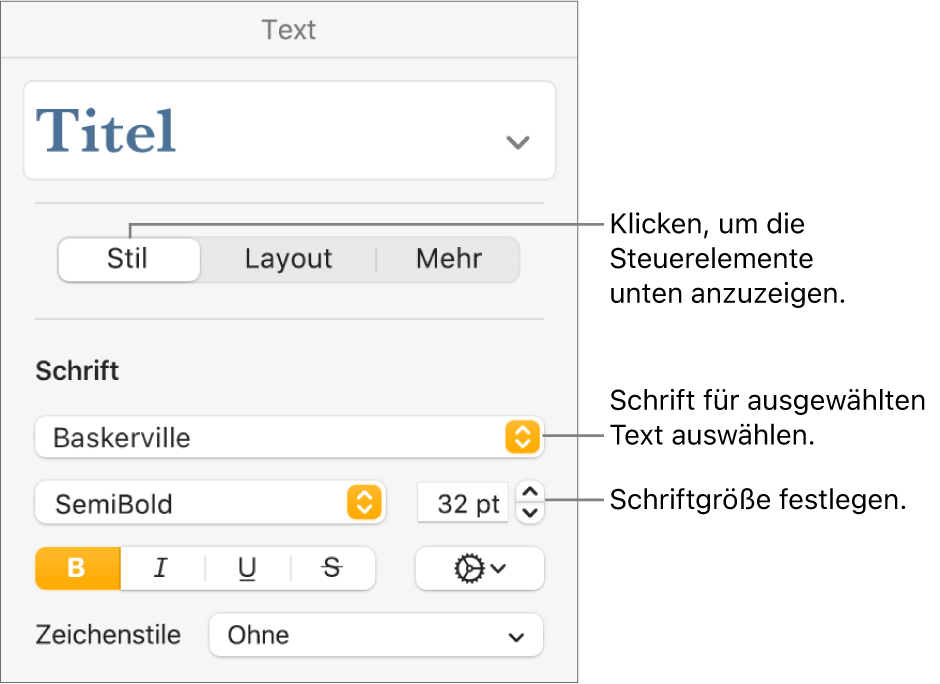Open the Baskerville font dropdown
Screen dimensions: 940x684
[270, 437]
